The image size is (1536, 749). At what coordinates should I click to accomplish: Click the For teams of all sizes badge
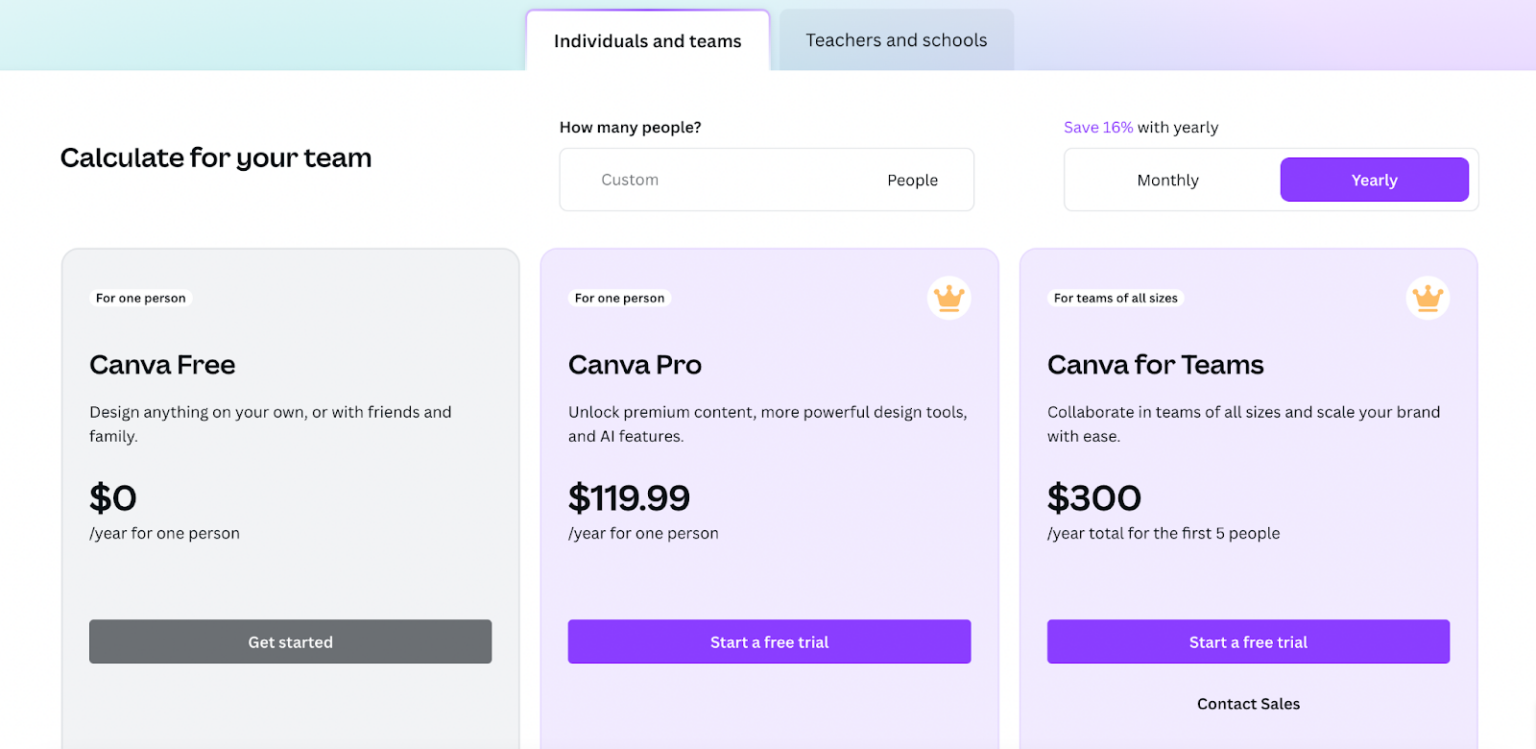[1115, 298]
